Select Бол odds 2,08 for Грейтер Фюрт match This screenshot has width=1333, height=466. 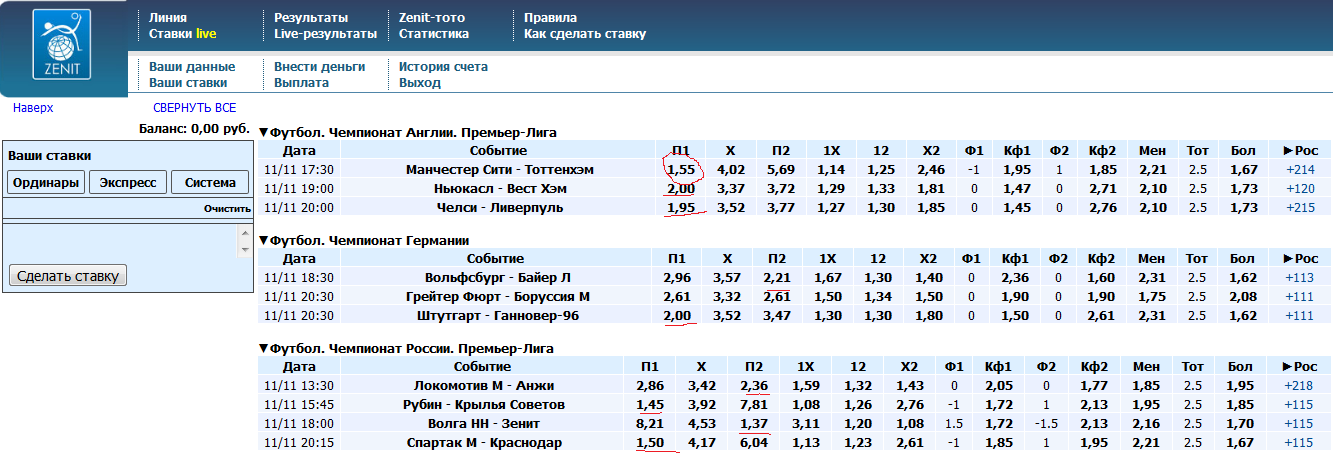point(1243,297)
